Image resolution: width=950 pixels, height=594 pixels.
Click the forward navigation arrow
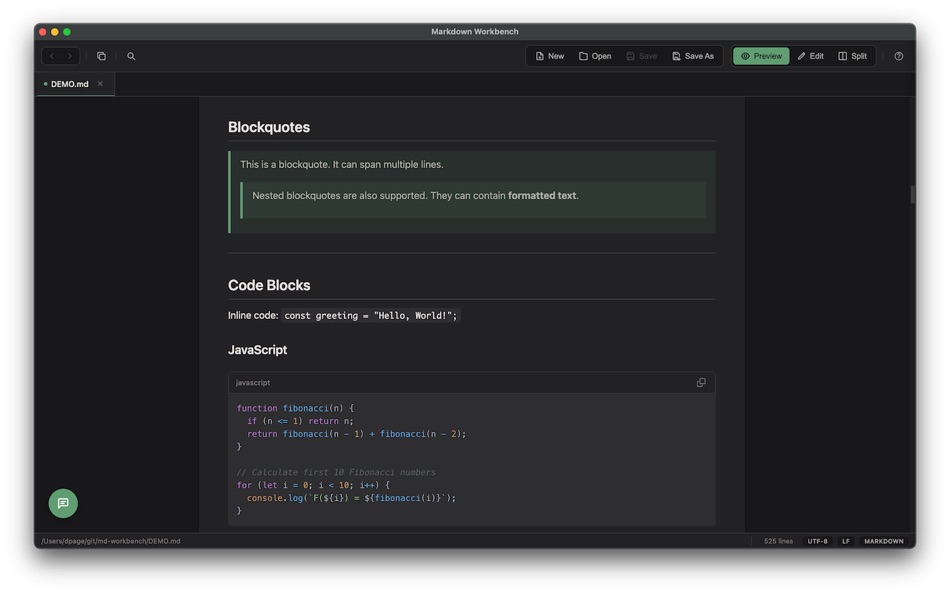pyautogui.click(x=69, y=55)
